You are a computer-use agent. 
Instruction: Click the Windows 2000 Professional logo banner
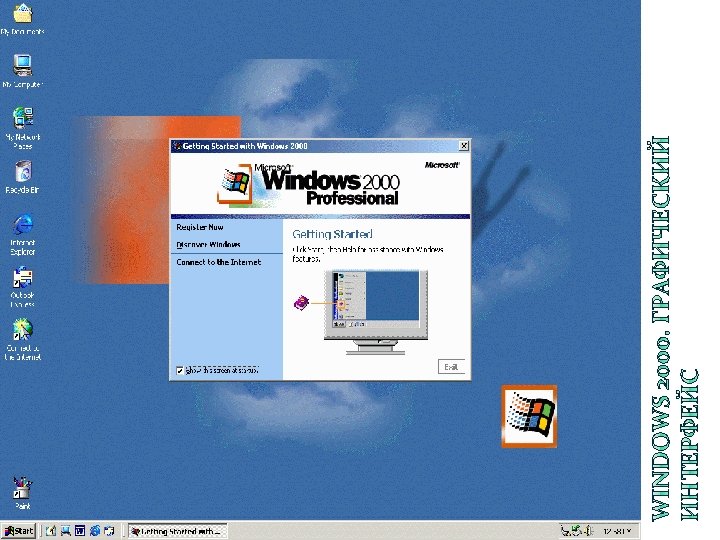pos(309,185)
